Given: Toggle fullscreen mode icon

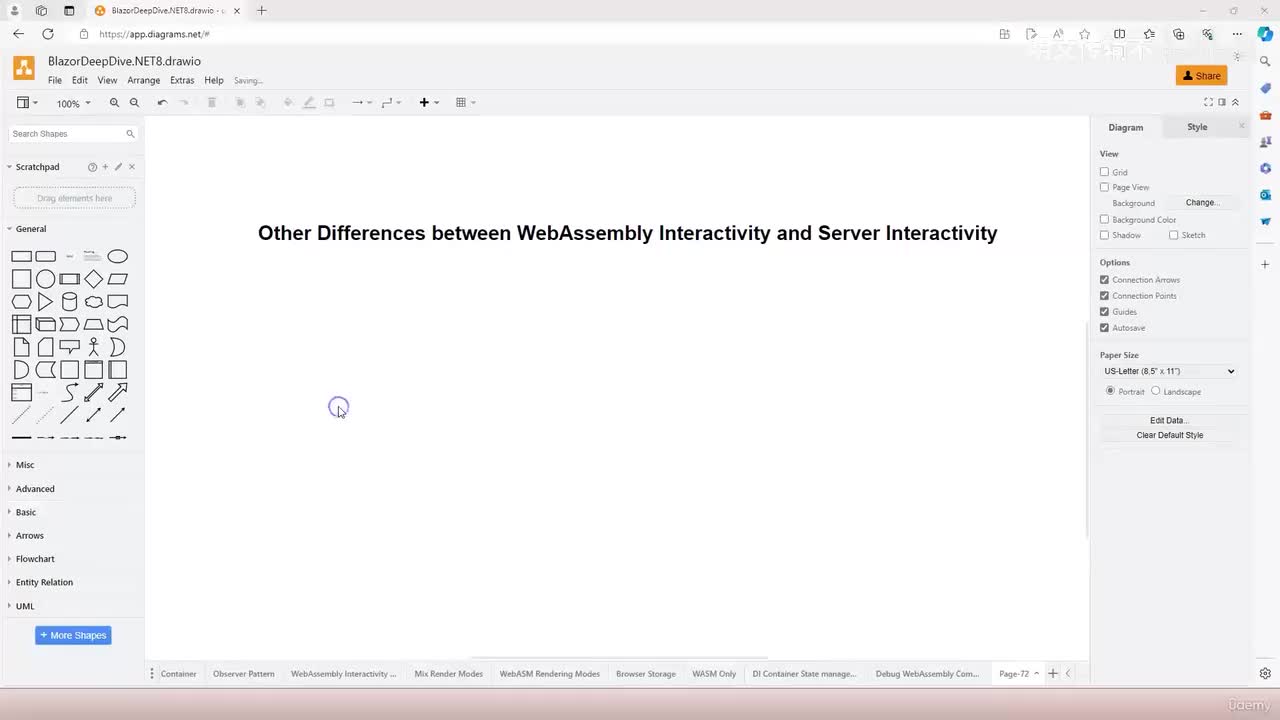Looking at the screenshot, I should pos(1208,102).
